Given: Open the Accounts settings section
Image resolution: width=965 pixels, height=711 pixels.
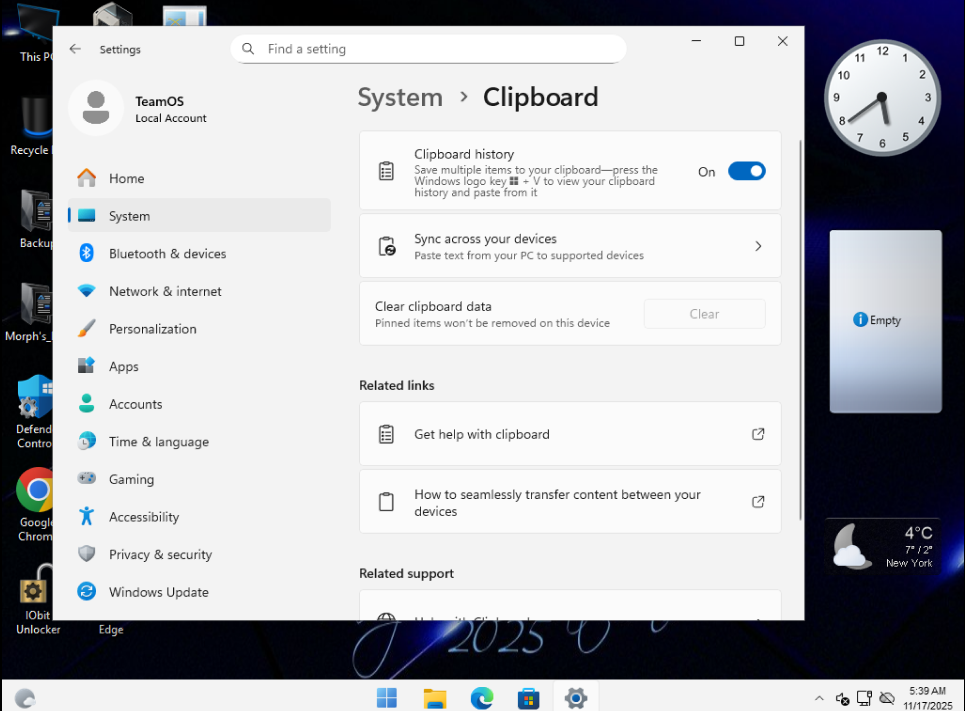Looking at the screenshot, I should (135, 404).
